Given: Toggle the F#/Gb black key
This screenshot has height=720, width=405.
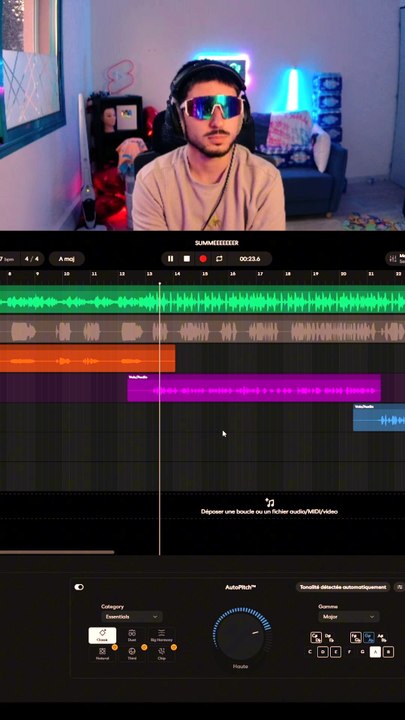Looking at the screenshot, I should (x=356, y=637).
